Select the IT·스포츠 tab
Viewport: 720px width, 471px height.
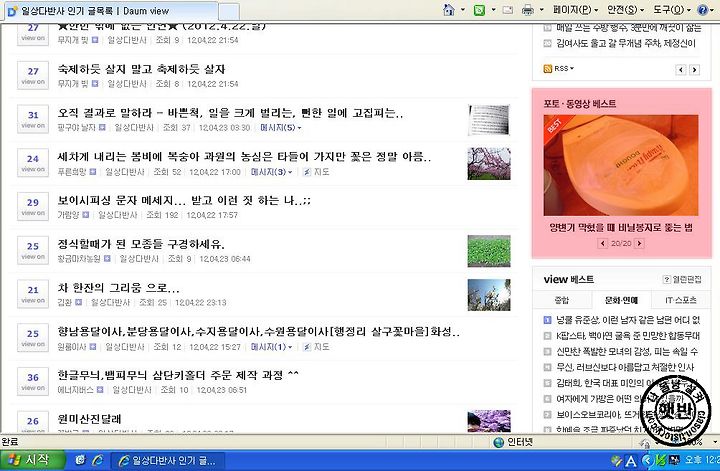[681, 300]
